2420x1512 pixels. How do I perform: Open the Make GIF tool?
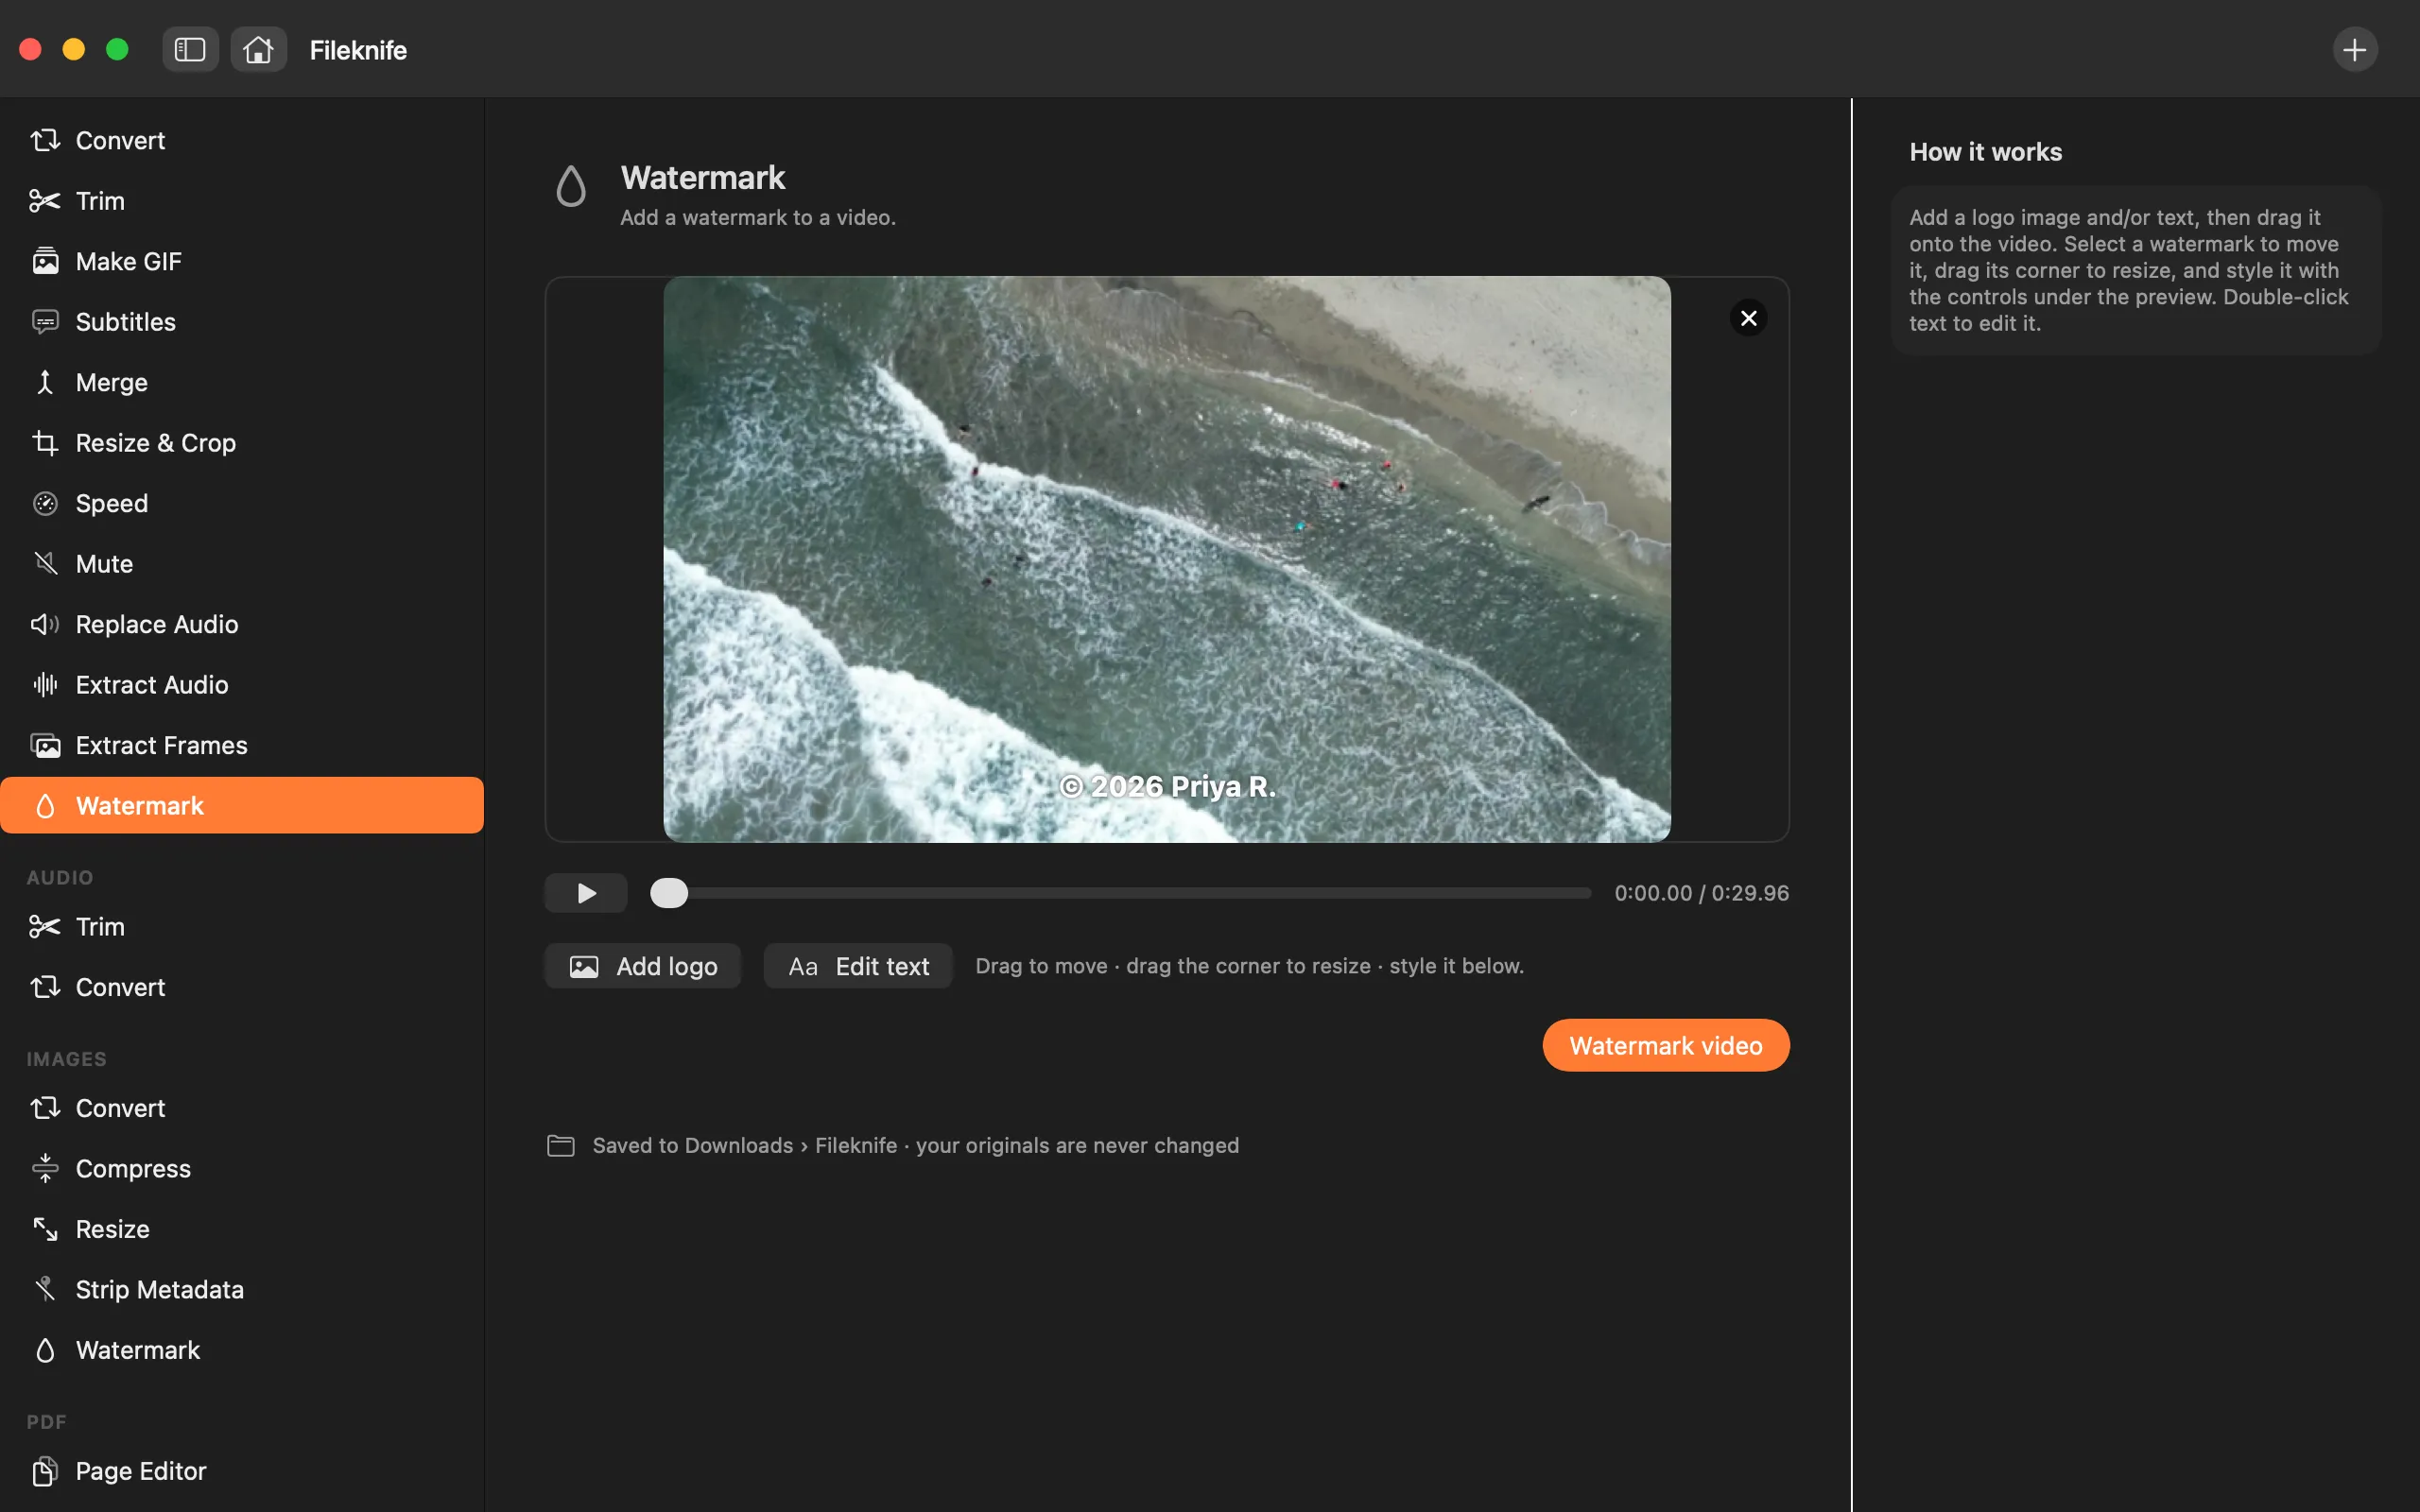(242, 261)
